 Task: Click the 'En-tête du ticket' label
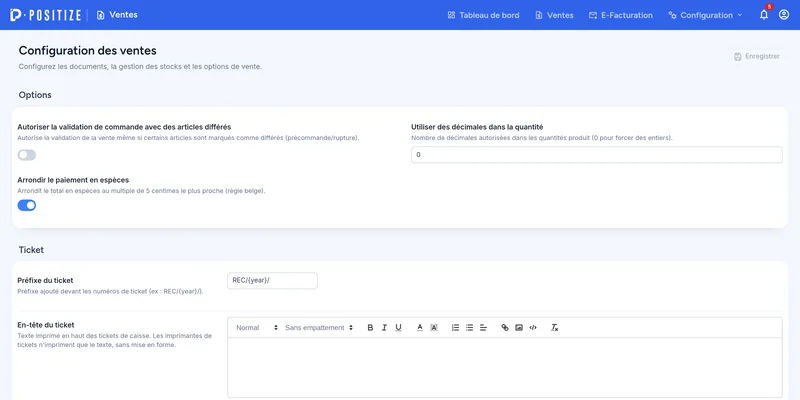point(46,325)
